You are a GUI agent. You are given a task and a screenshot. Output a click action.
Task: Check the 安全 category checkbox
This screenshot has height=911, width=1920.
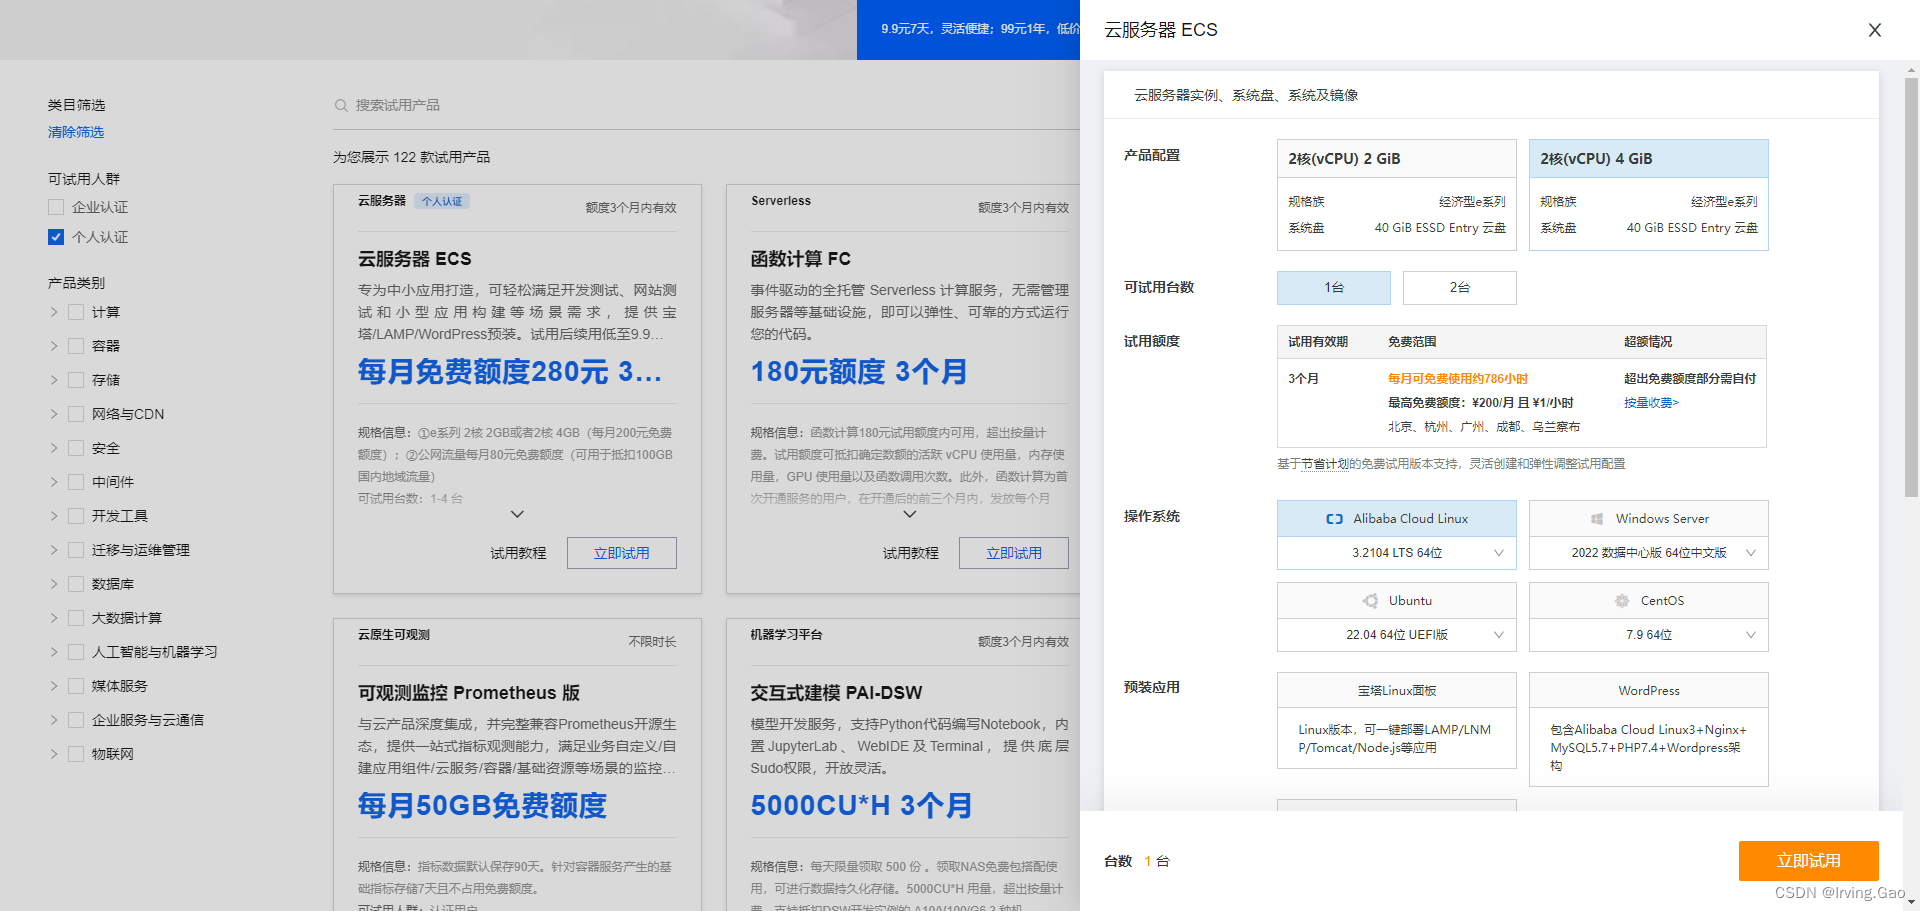[76, 448]
